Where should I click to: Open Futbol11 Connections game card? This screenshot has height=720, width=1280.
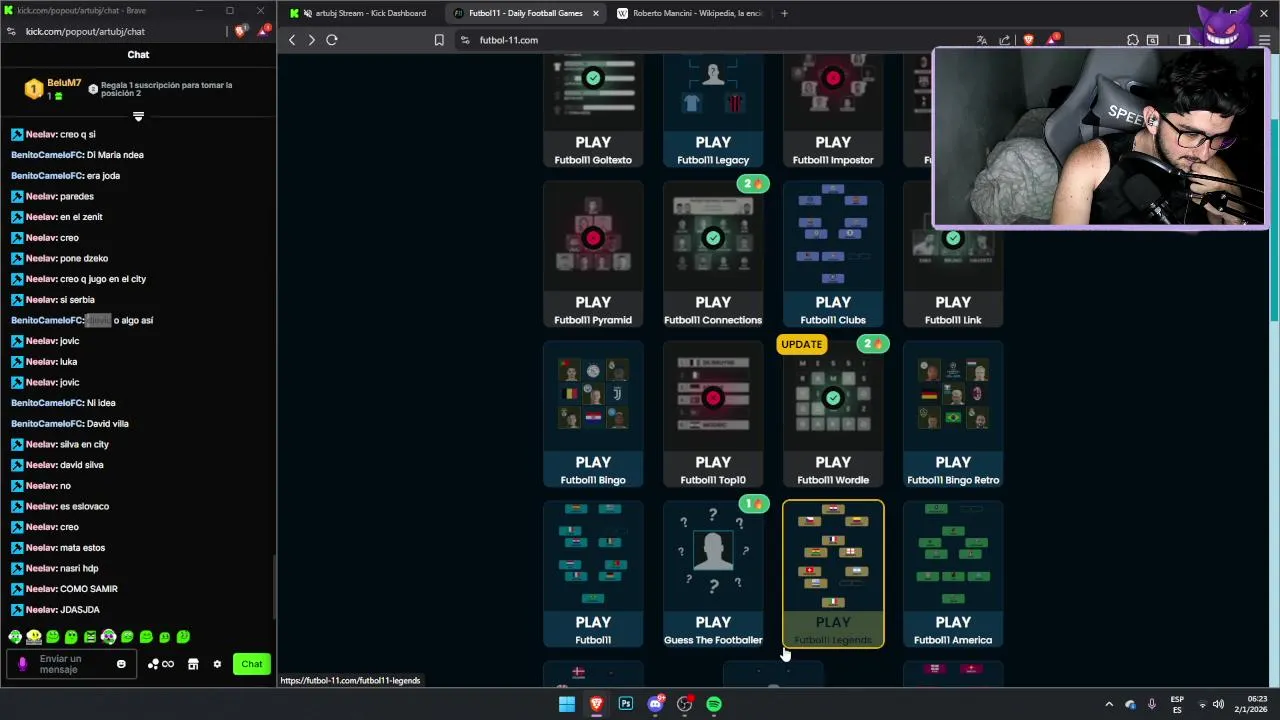pyautogui.click(x=713, y=254)
